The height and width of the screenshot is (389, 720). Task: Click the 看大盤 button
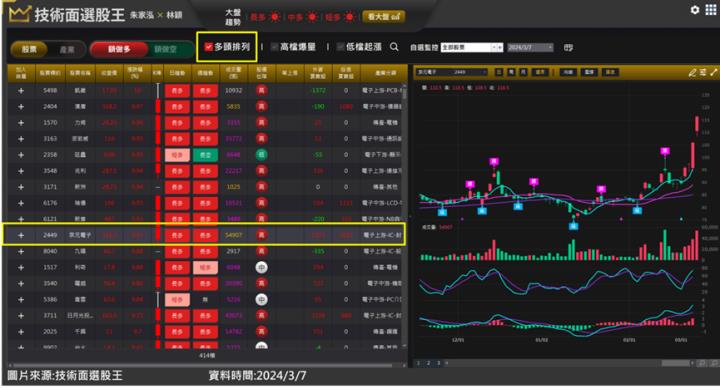(383, 17)
